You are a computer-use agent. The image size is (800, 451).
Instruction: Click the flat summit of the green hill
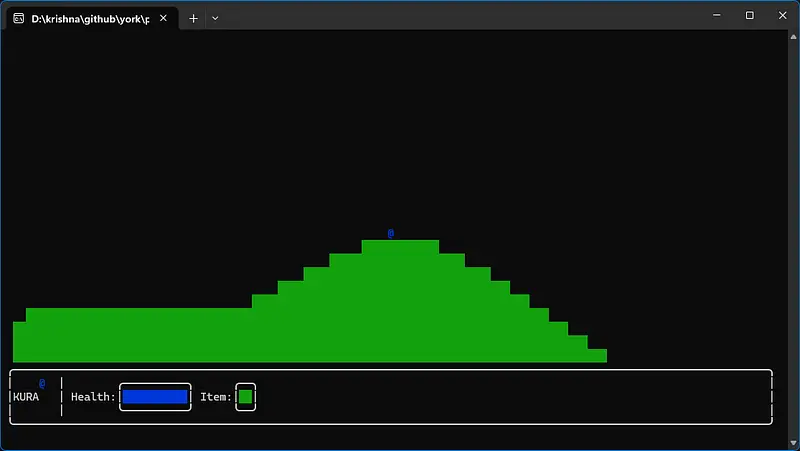pyautogui.click(x=400, y=247)
